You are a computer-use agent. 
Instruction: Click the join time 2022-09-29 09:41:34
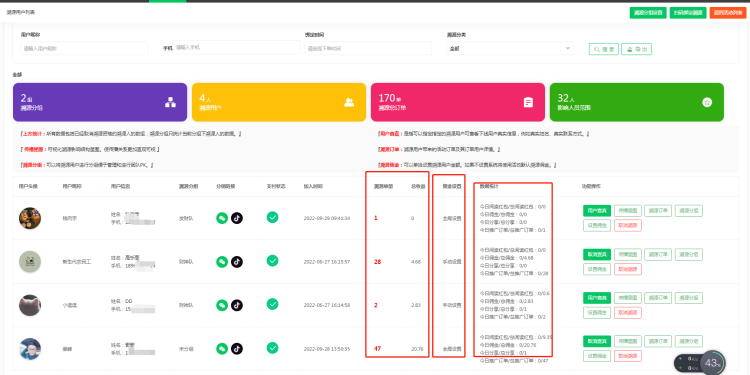click(x=327, y=219)
